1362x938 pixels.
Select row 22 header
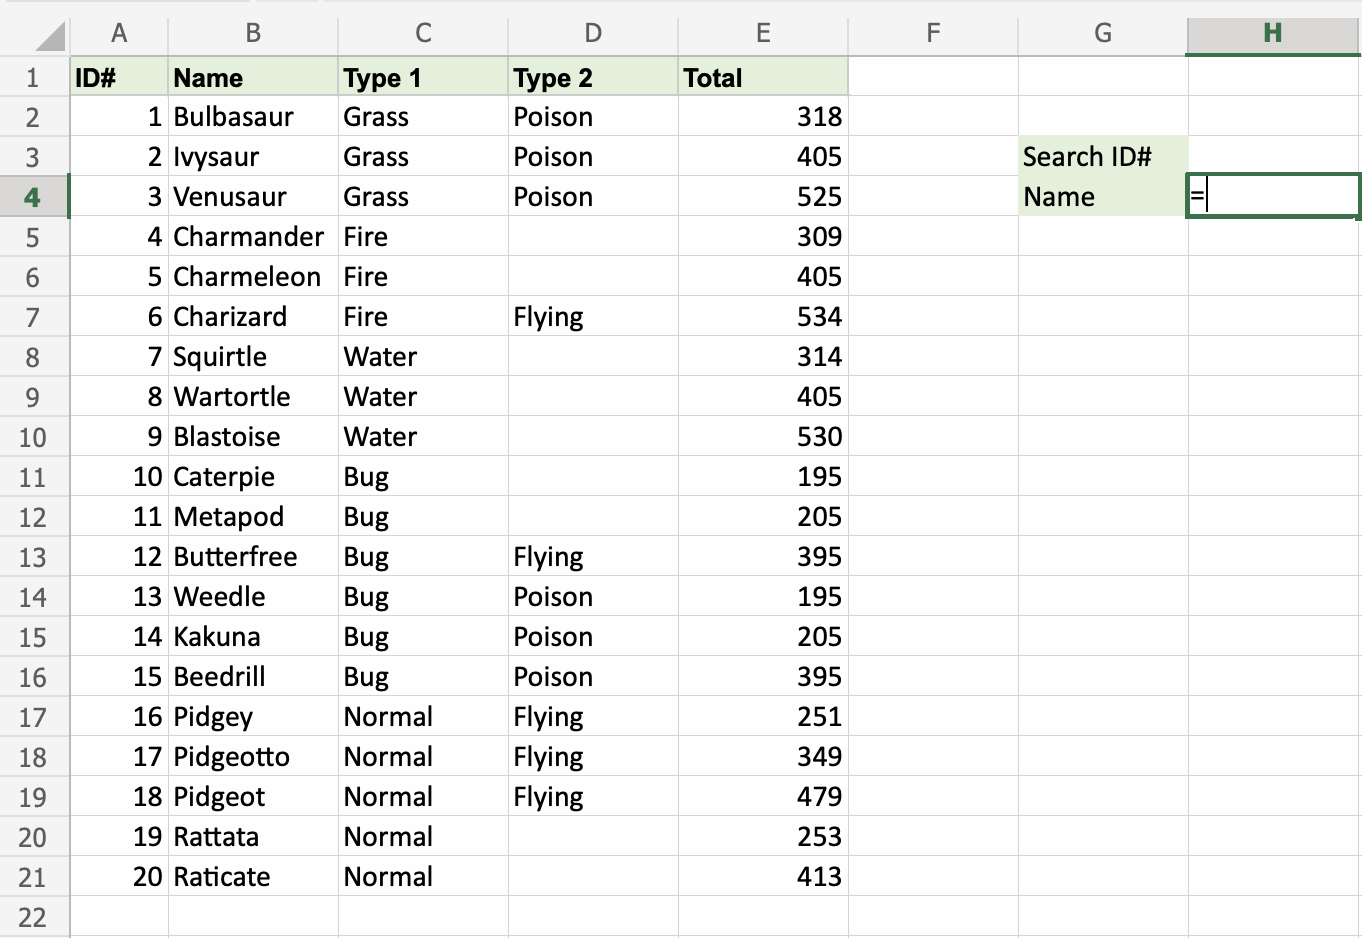click(x=33, y=917)
